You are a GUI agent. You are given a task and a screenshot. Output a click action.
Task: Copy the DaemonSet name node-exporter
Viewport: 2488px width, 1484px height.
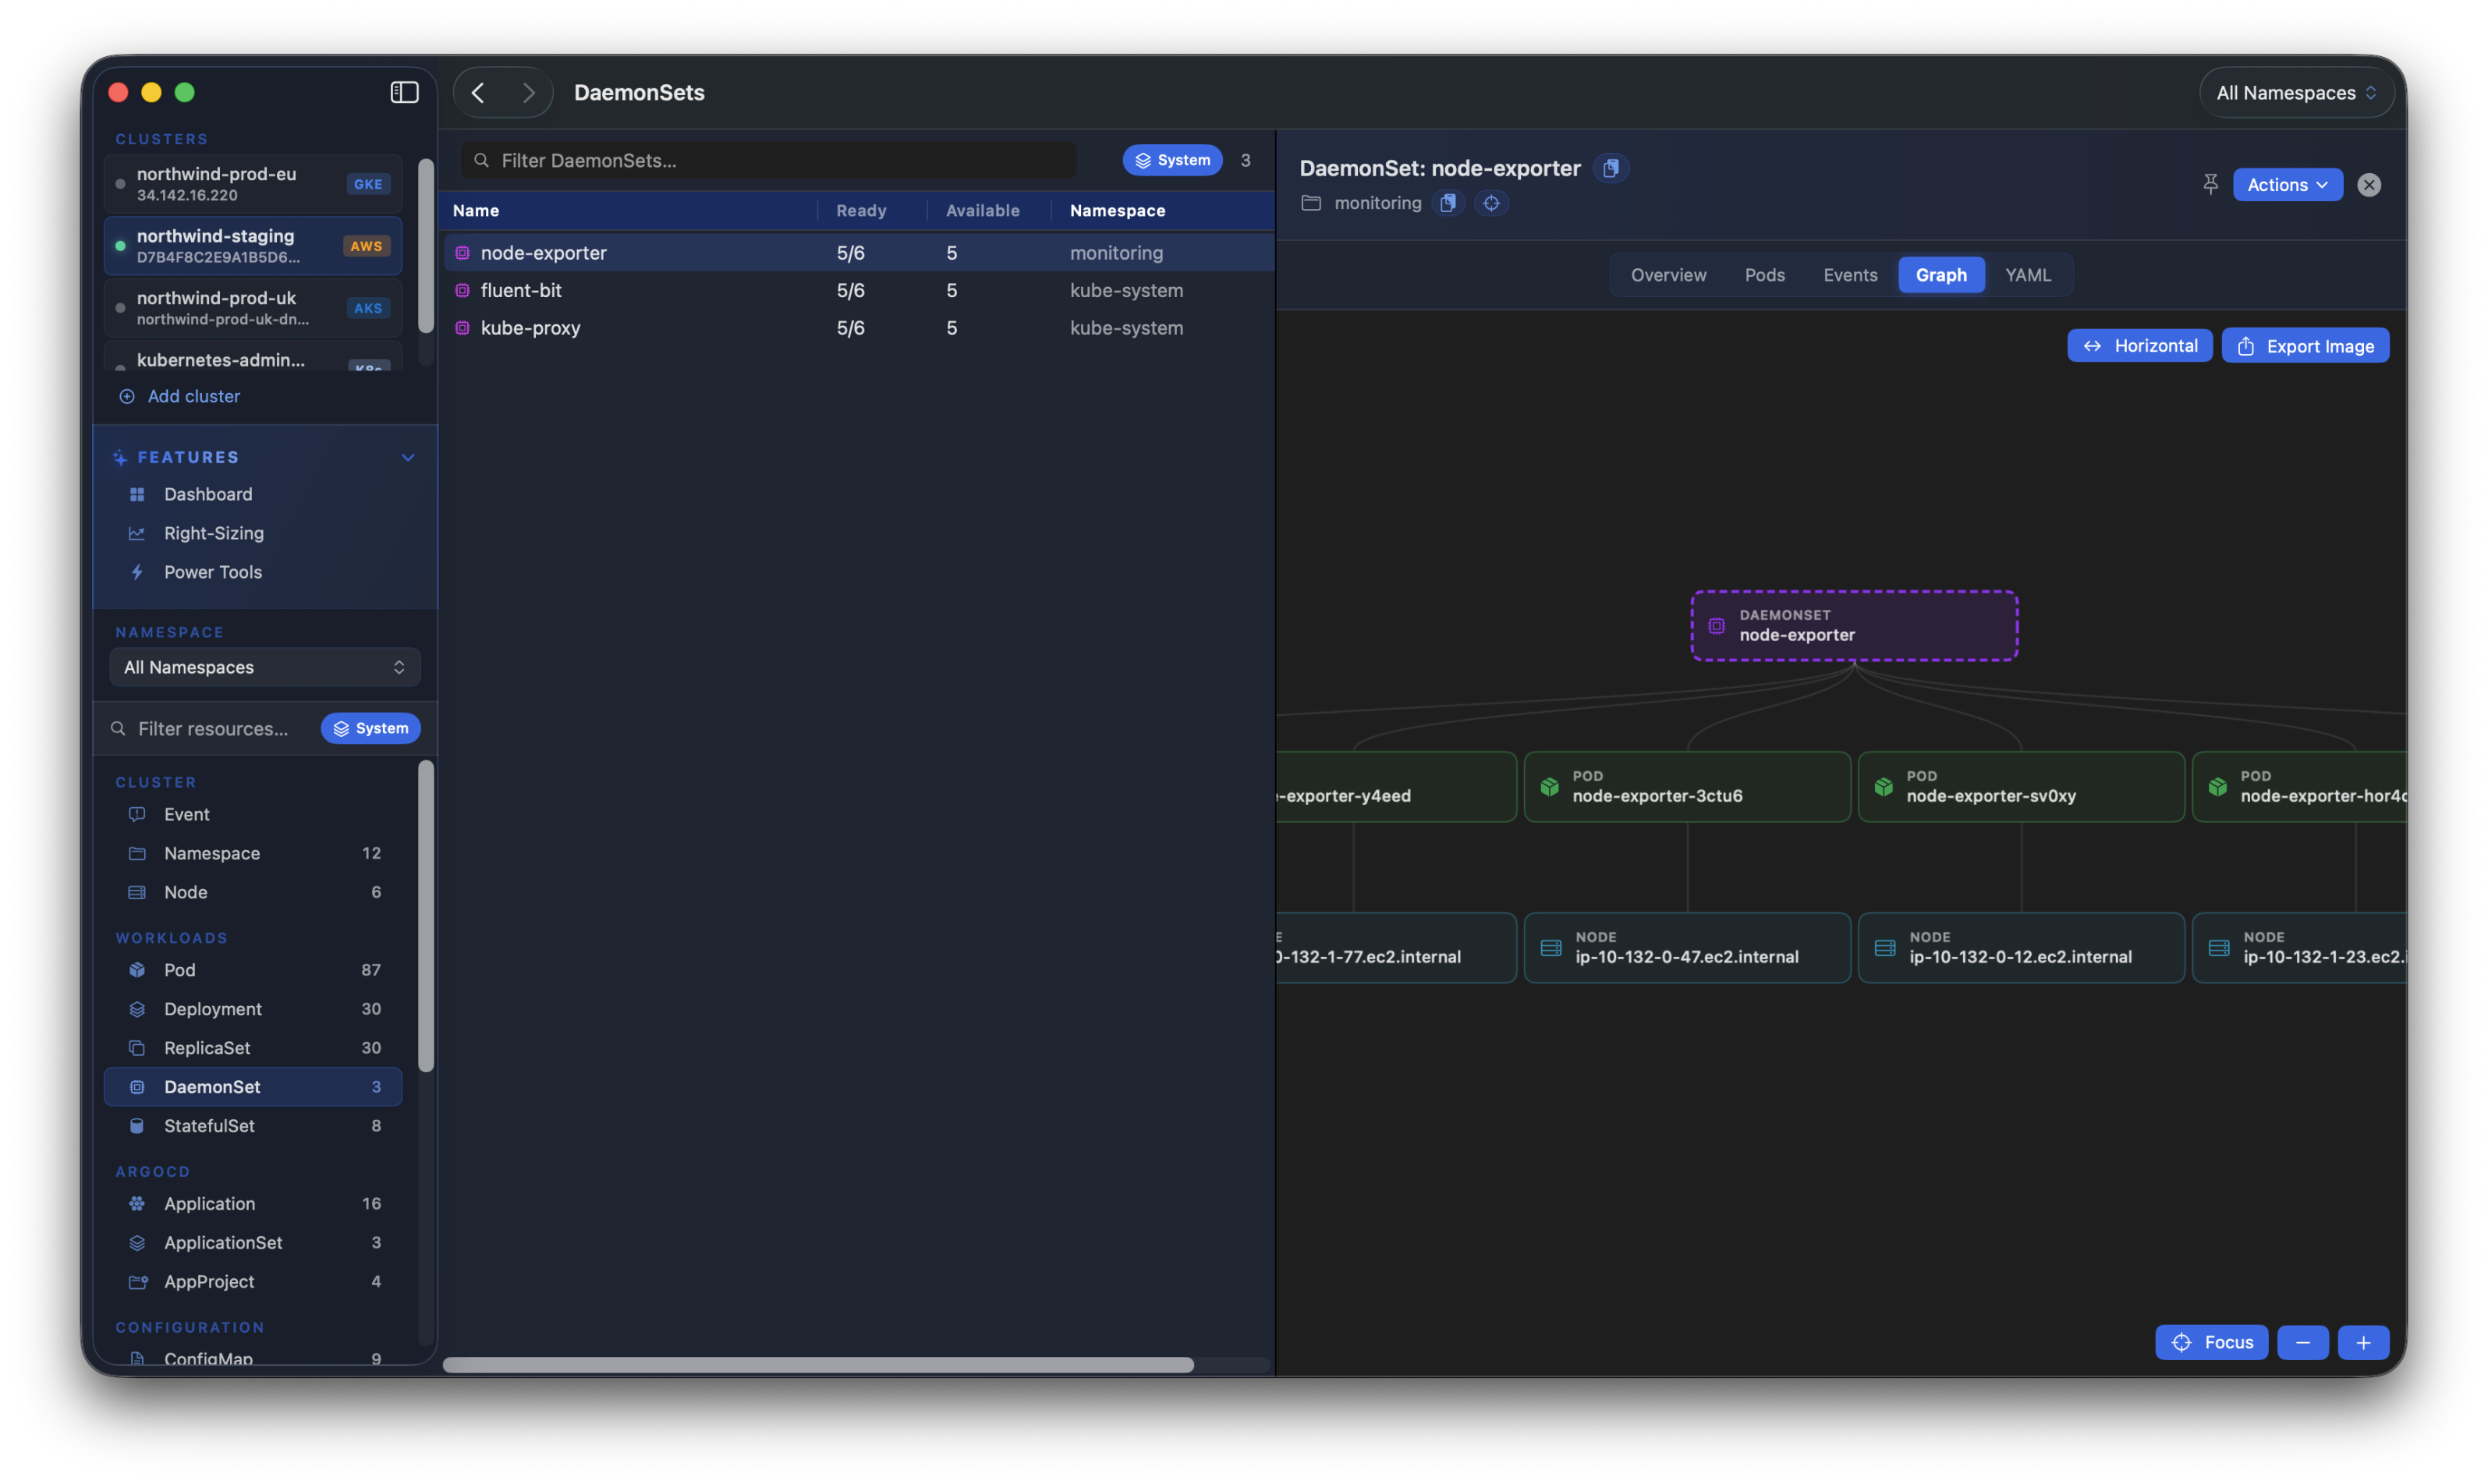pyautogui.click(x=1611, y=168)
